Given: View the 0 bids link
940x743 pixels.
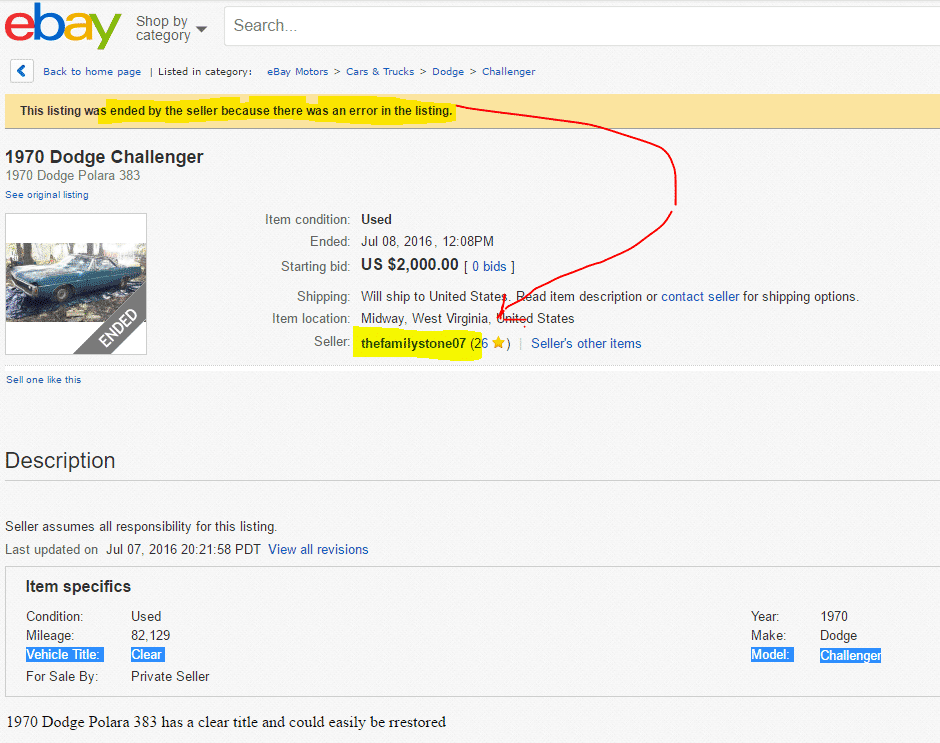Looking at the screenshot, I should [489, 267].
